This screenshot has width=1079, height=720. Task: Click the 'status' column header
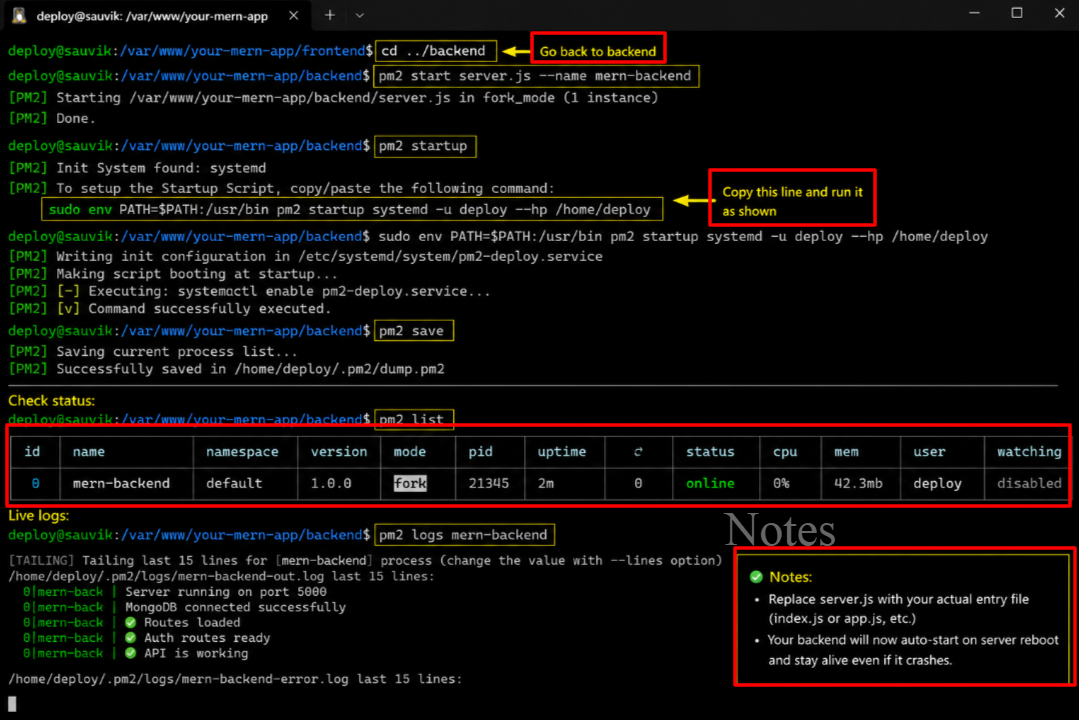tap(710, 452)
